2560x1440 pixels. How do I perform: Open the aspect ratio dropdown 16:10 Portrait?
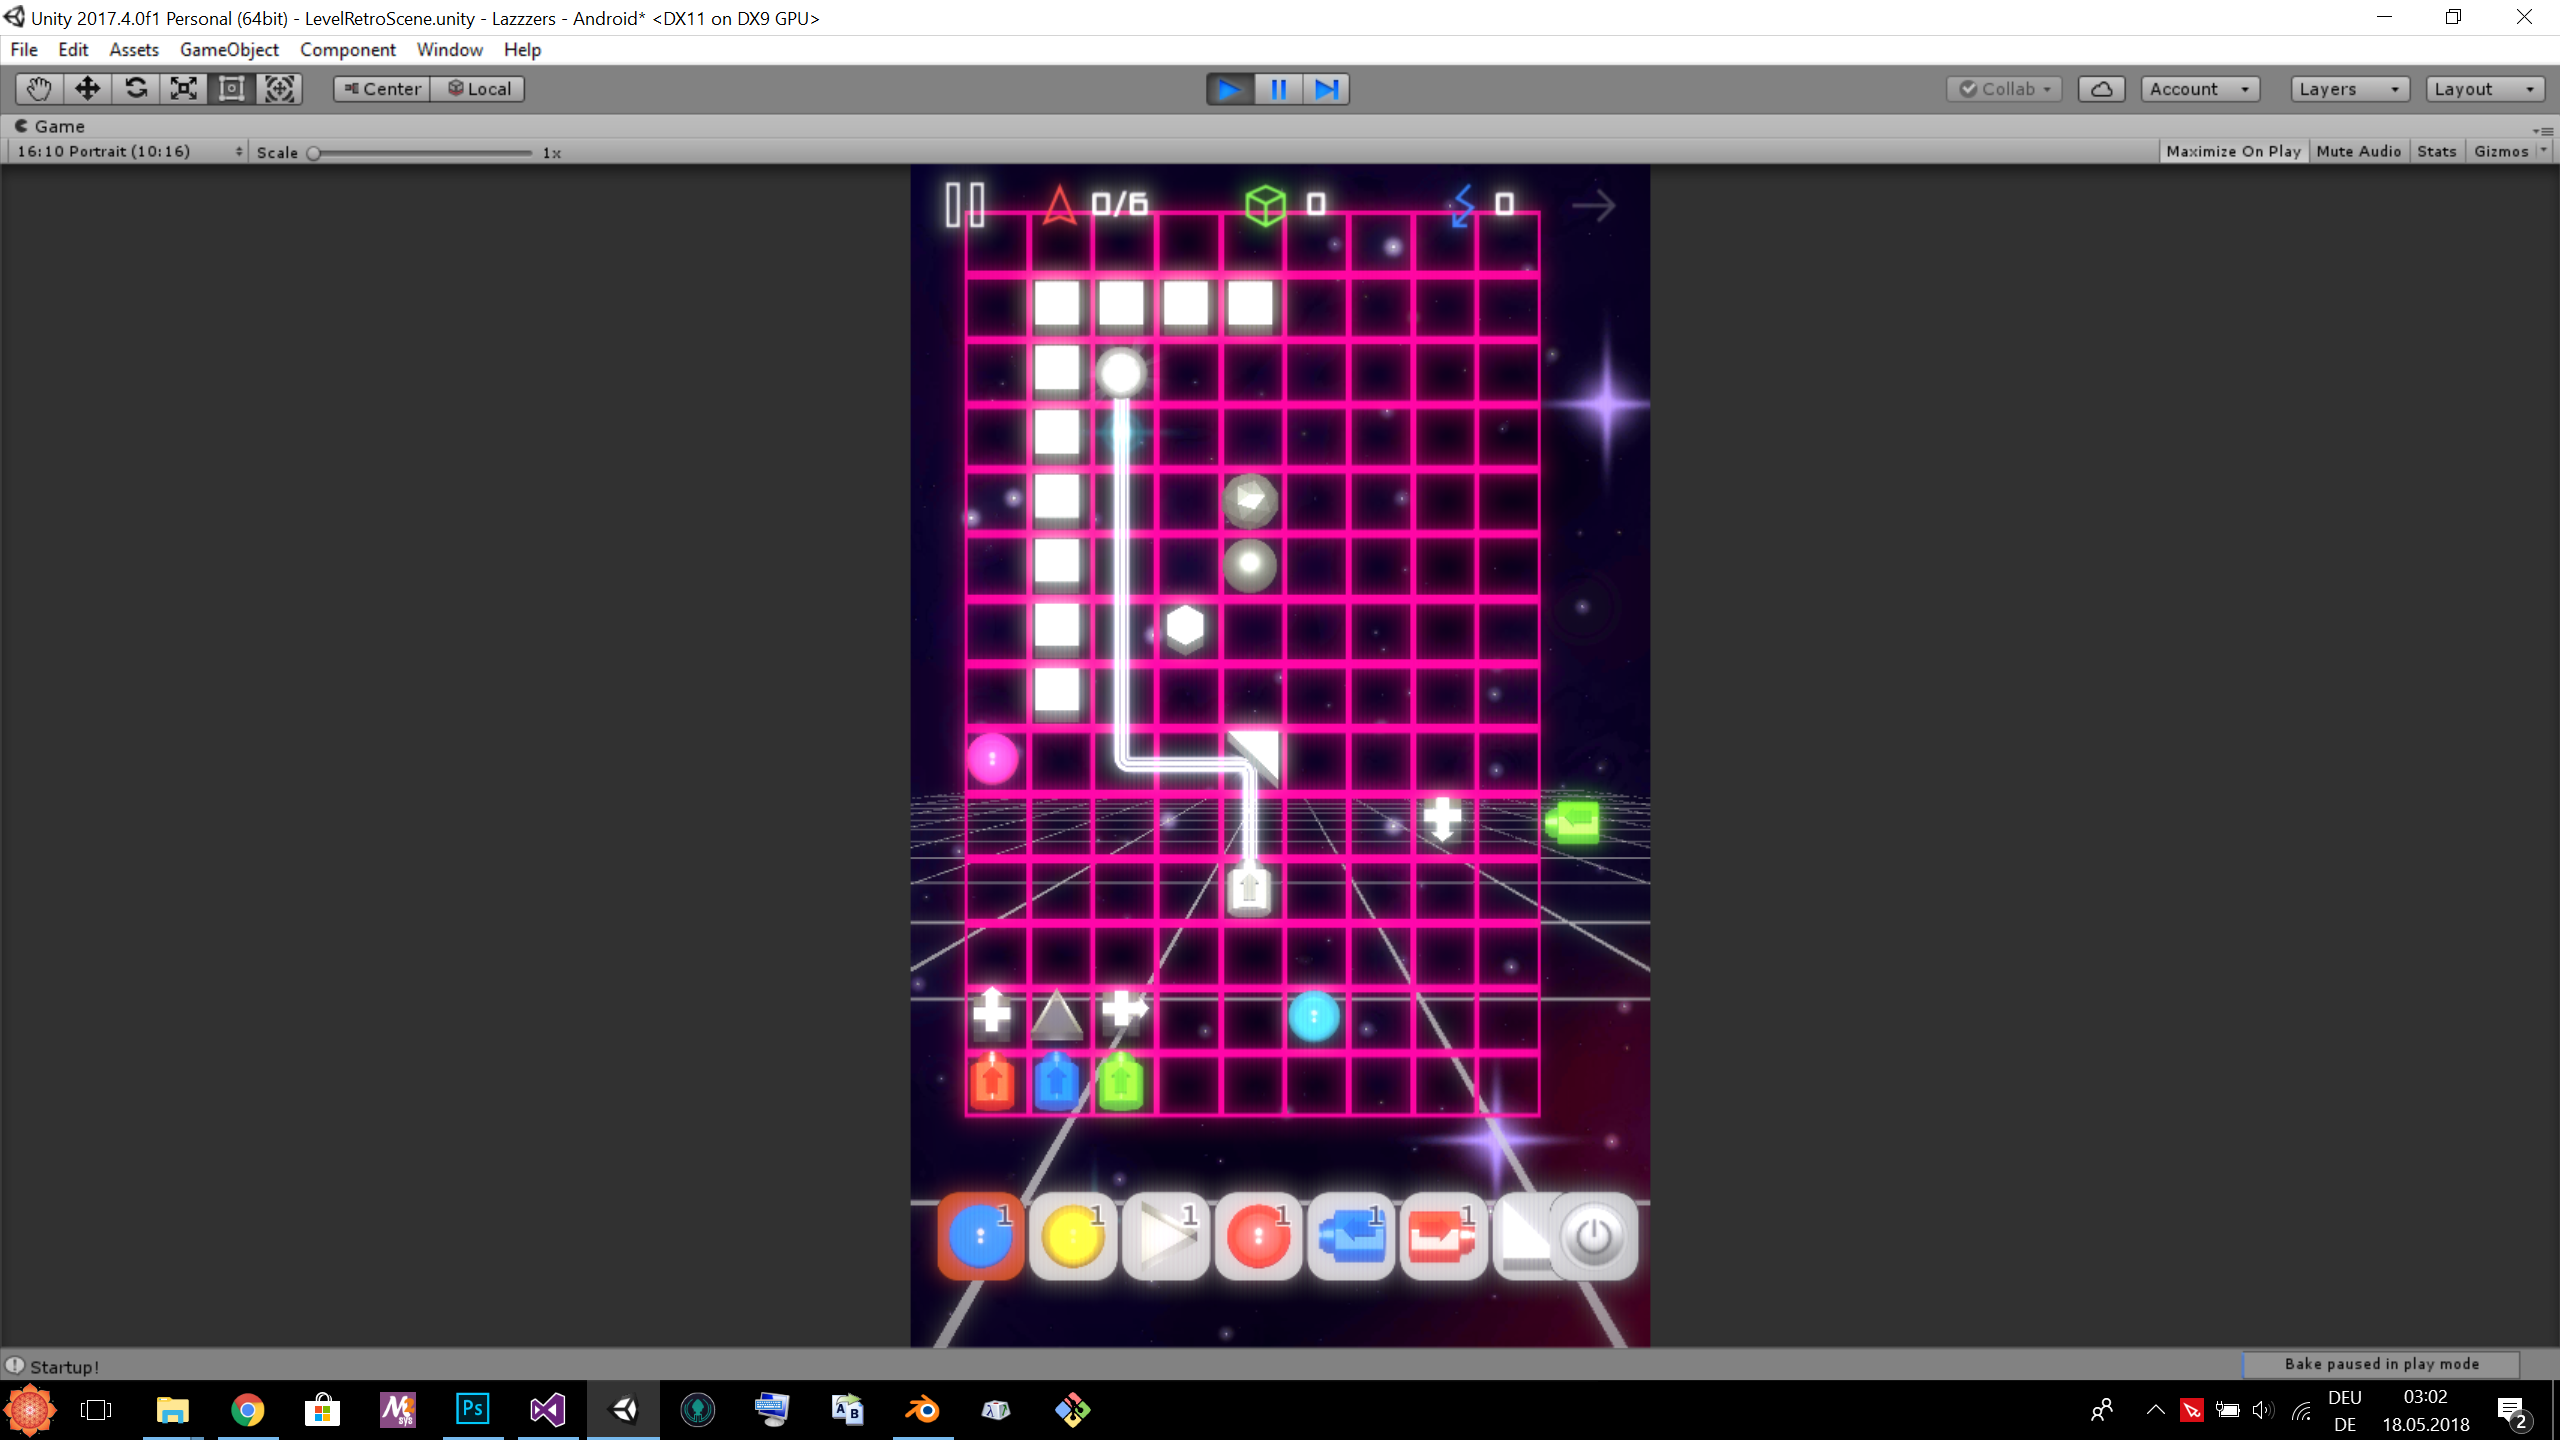pos(128,151)
